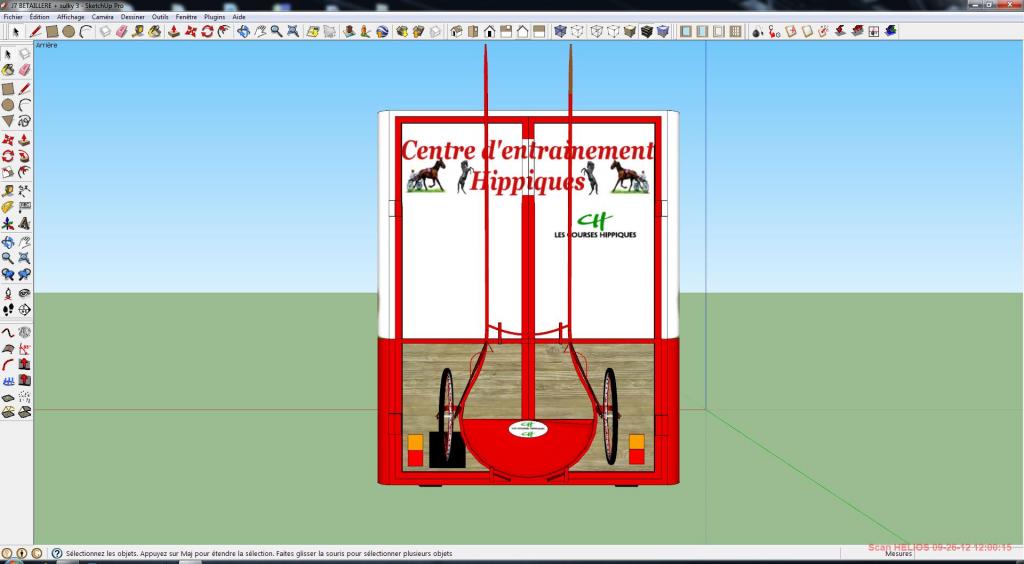Switch to the Iso view
This screenshot has width=1024, height=564.
tap(456, 31)
